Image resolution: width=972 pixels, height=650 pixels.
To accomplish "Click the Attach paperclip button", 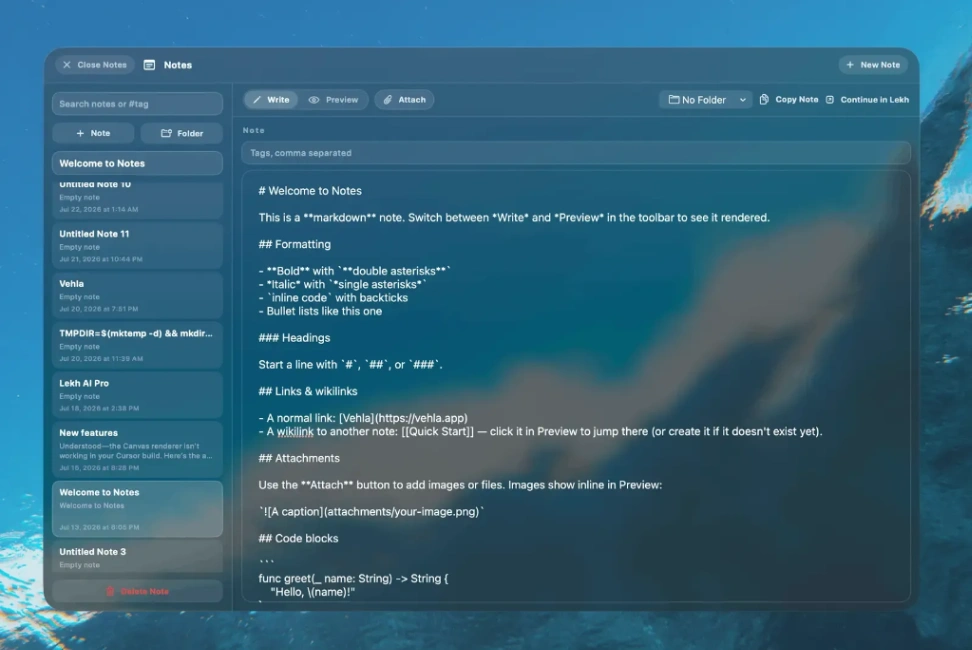I will [404, 100].
